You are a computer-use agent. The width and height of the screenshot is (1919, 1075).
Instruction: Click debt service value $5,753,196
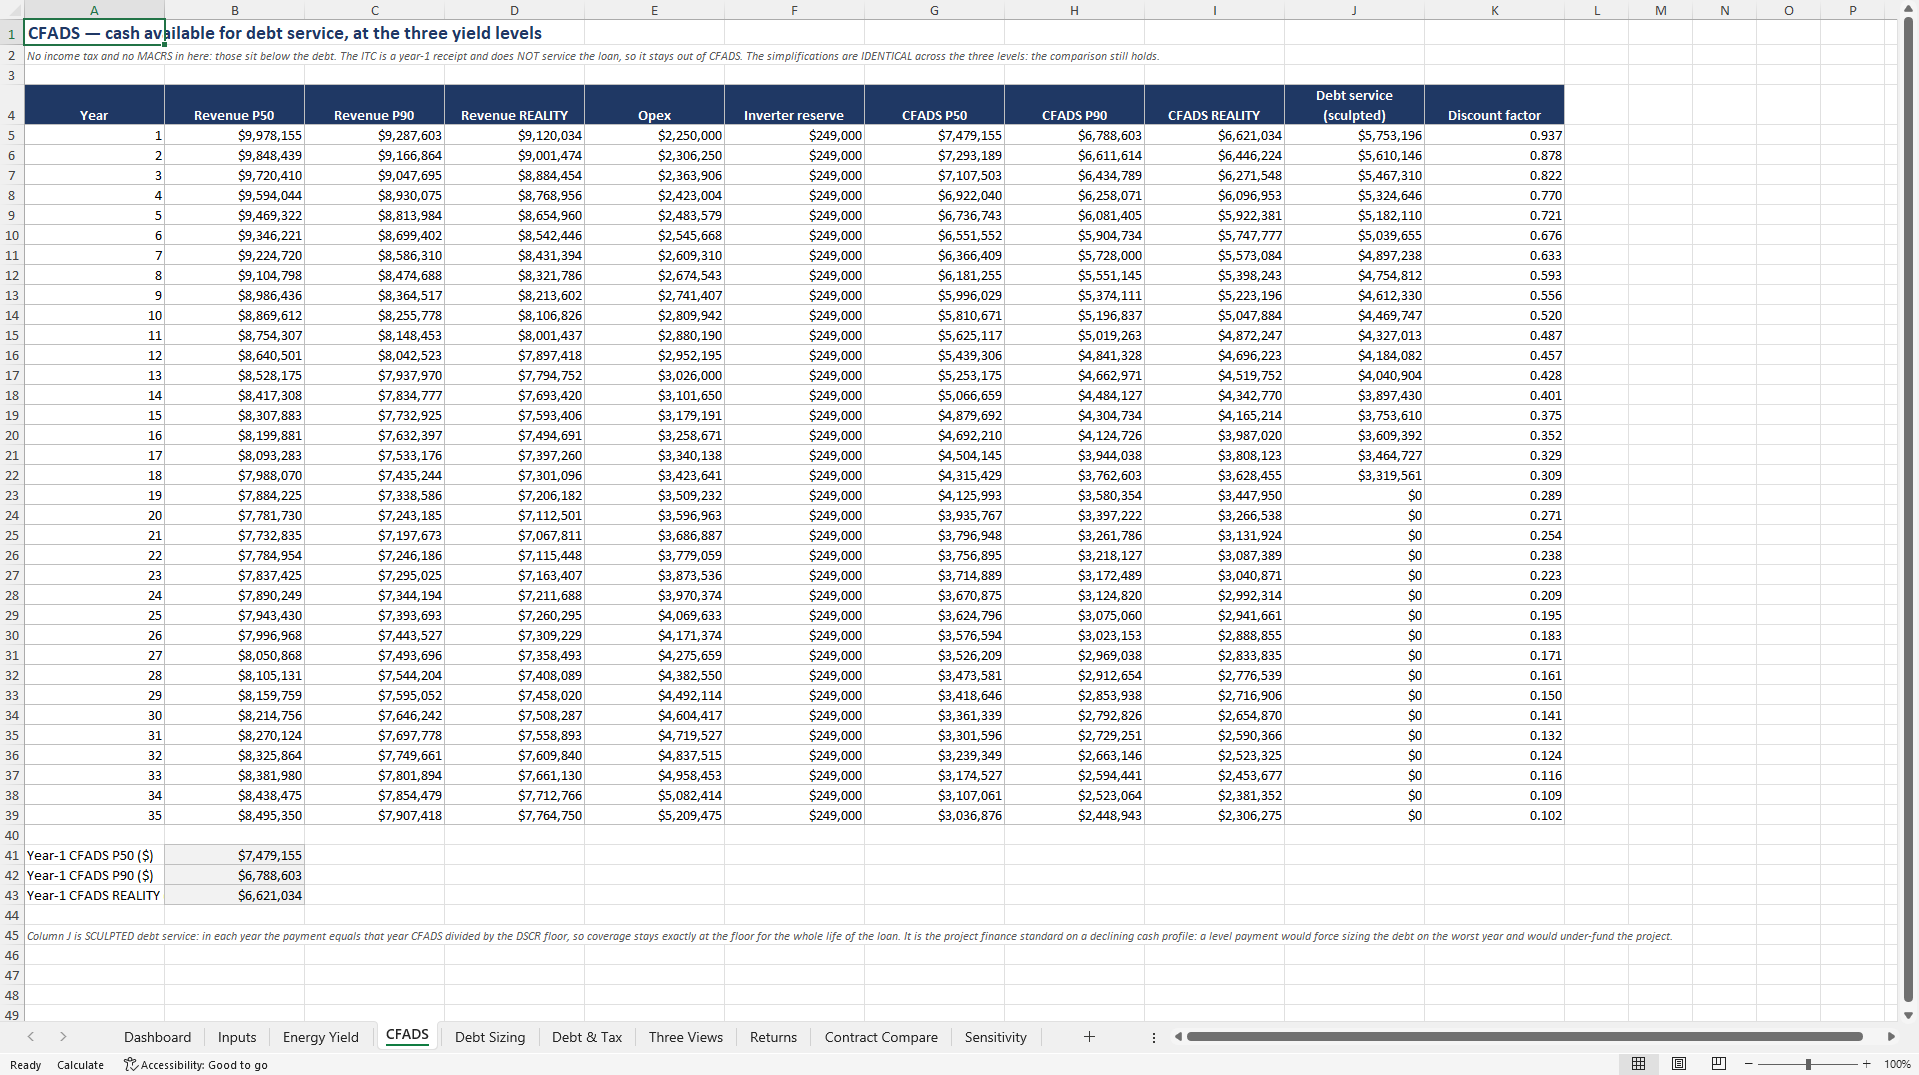[x=1354, y=135]
